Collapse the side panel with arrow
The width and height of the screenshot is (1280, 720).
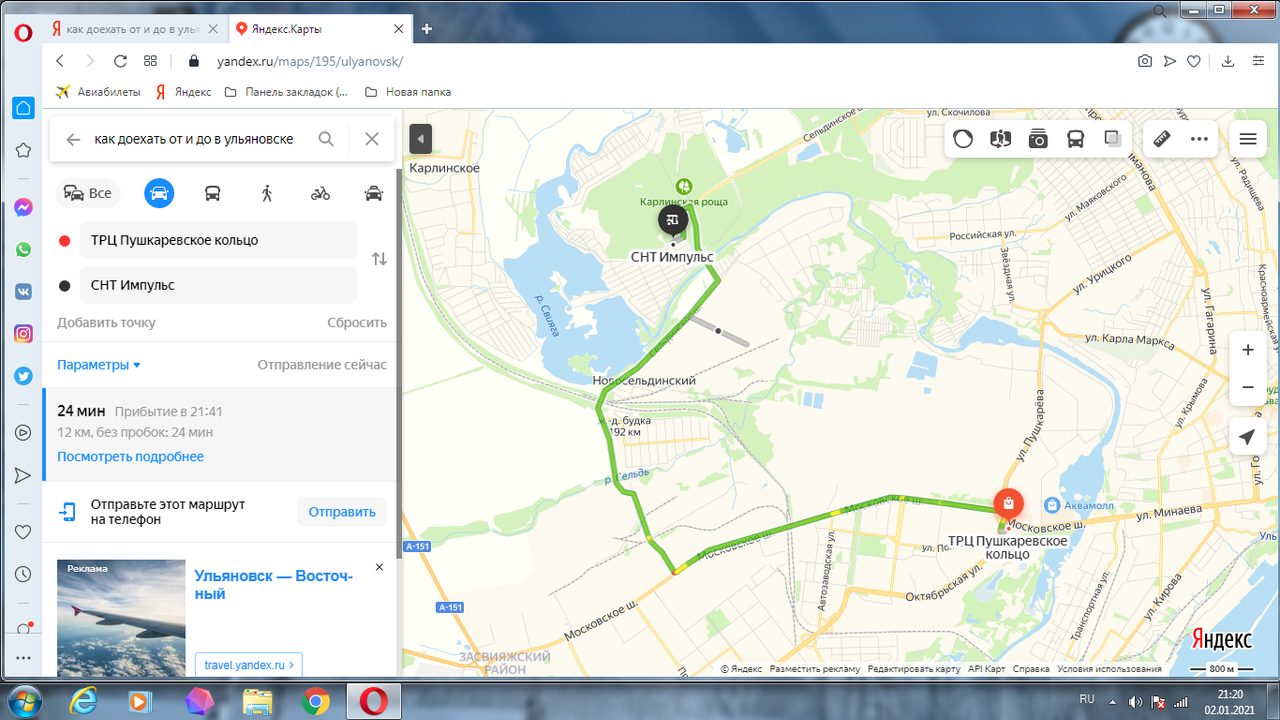pyautogui.click(x=421, y=139)
